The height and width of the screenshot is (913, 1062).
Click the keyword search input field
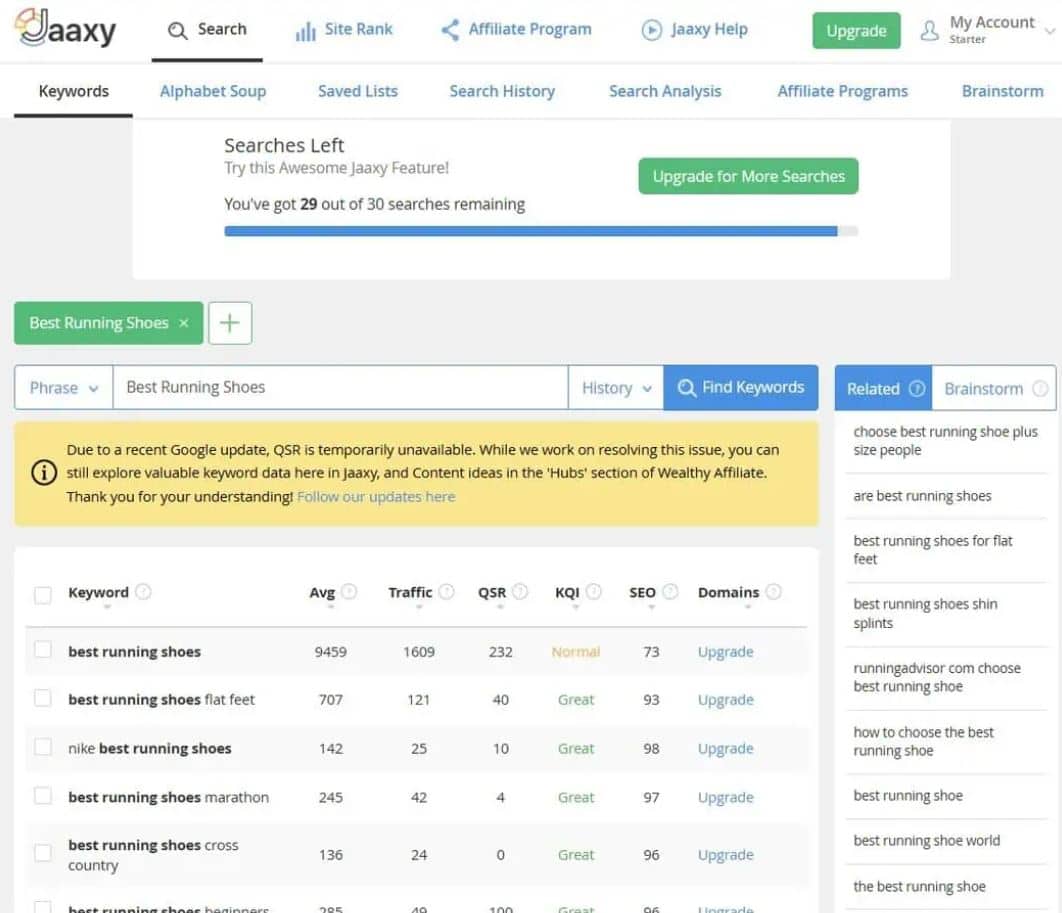tap(340, 387)
